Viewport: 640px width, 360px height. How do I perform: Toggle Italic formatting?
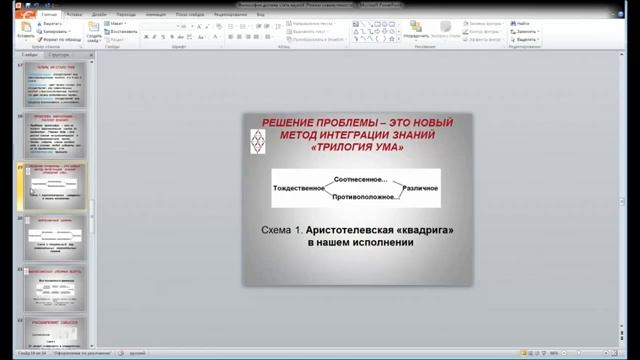point(154,37)
